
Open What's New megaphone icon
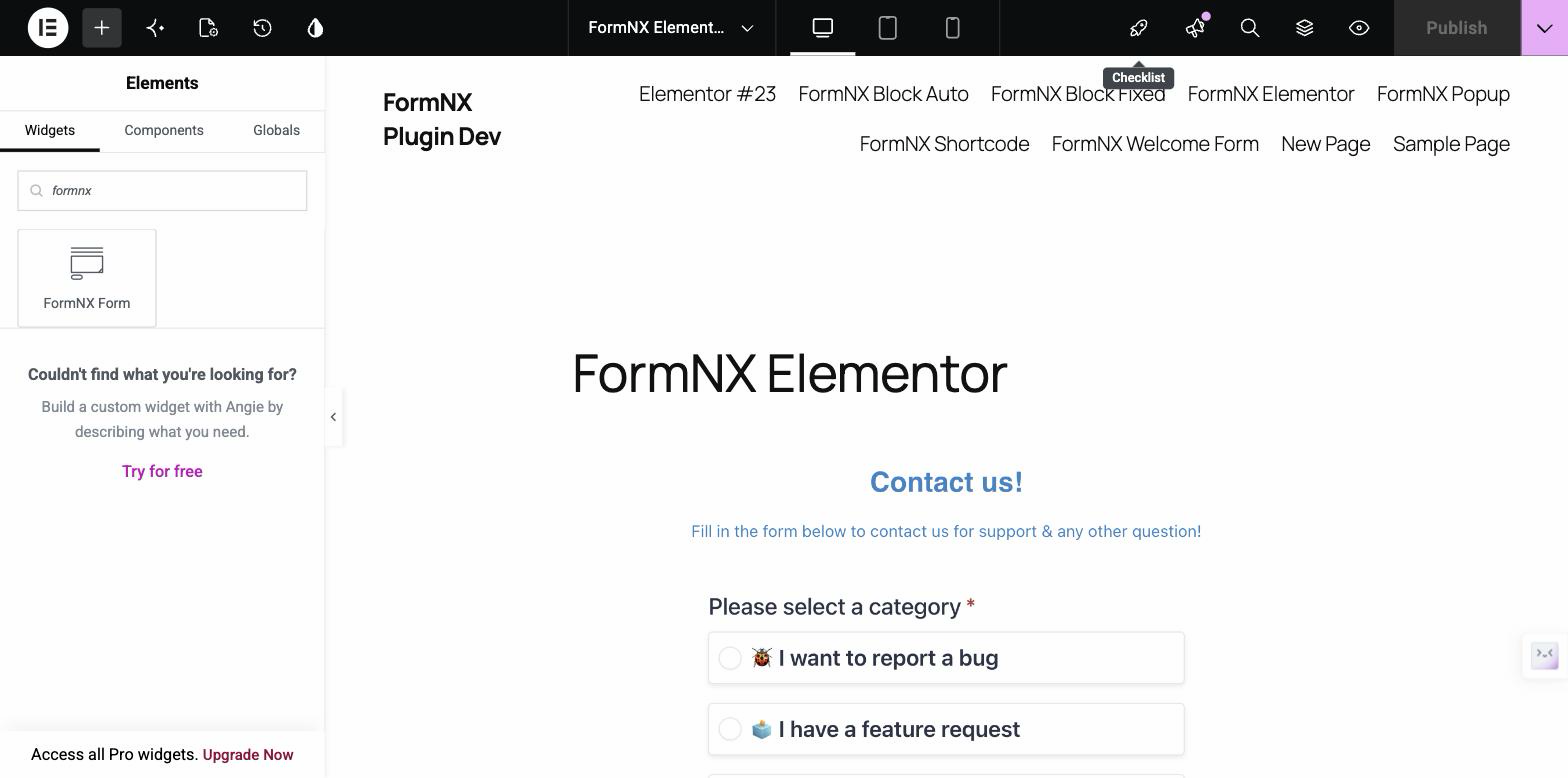(1195, 28)
